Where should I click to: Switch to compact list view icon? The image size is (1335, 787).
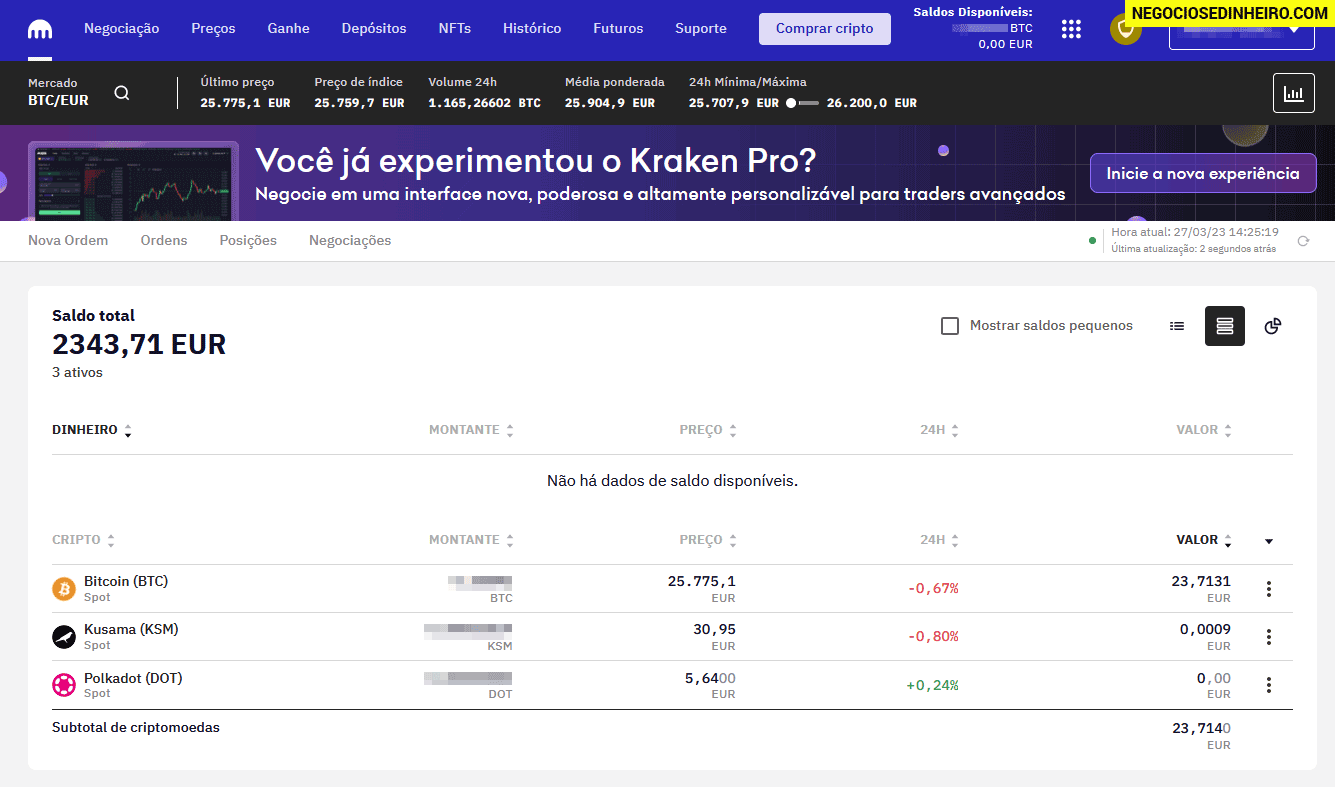pos(1177,326)
